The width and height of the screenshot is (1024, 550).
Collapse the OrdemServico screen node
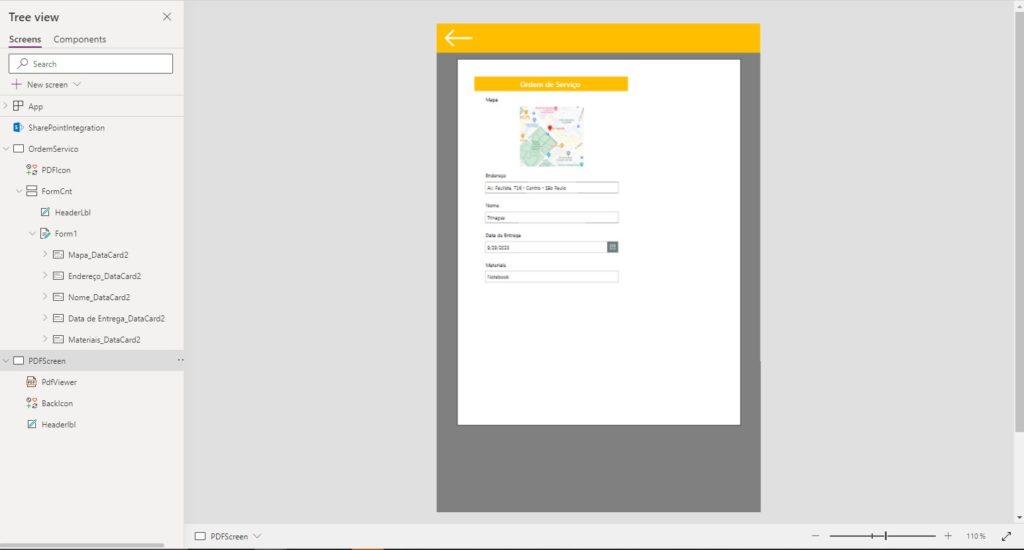(6, 149)
